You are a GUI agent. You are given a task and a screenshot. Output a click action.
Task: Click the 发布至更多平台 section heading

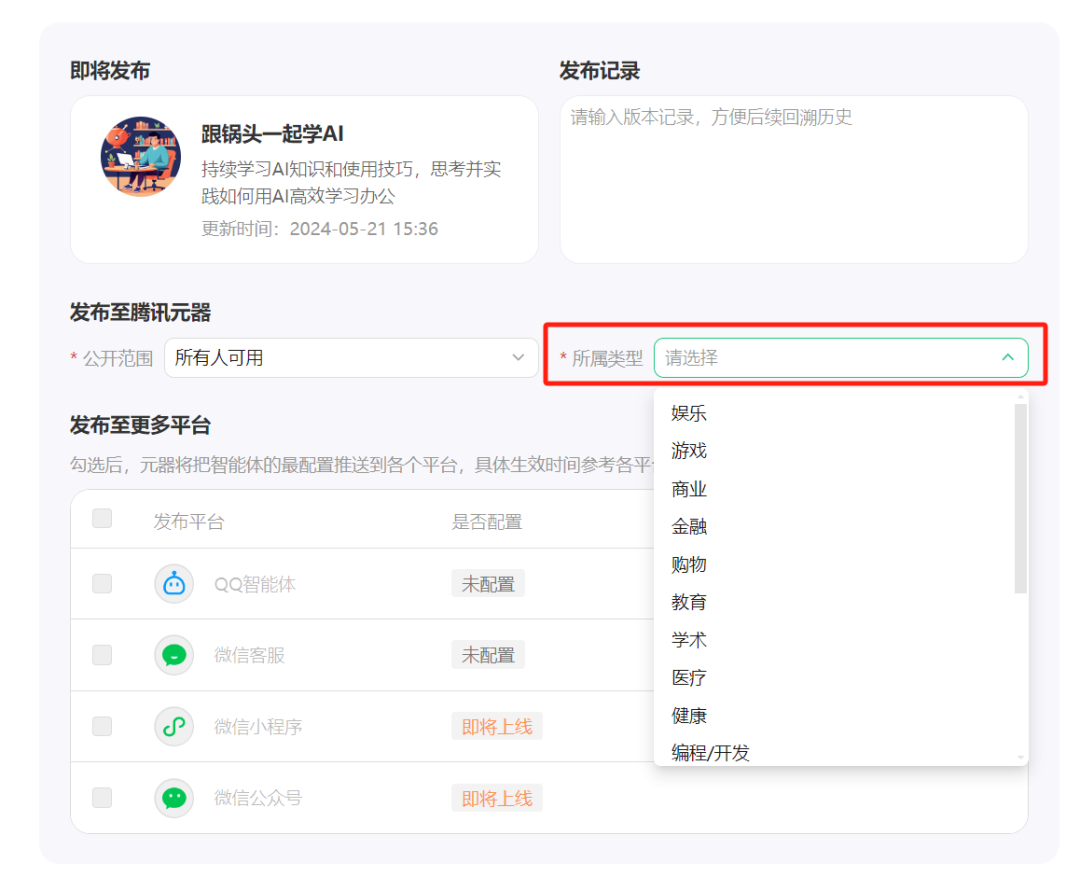click(141, 425)
